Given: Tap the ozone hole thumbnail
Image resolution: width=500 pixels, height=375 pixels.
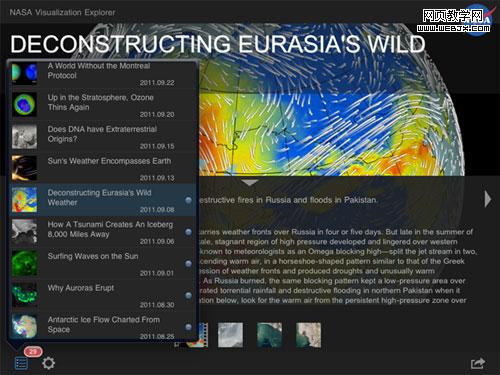Looking at the screenshot, I should 24,105.
